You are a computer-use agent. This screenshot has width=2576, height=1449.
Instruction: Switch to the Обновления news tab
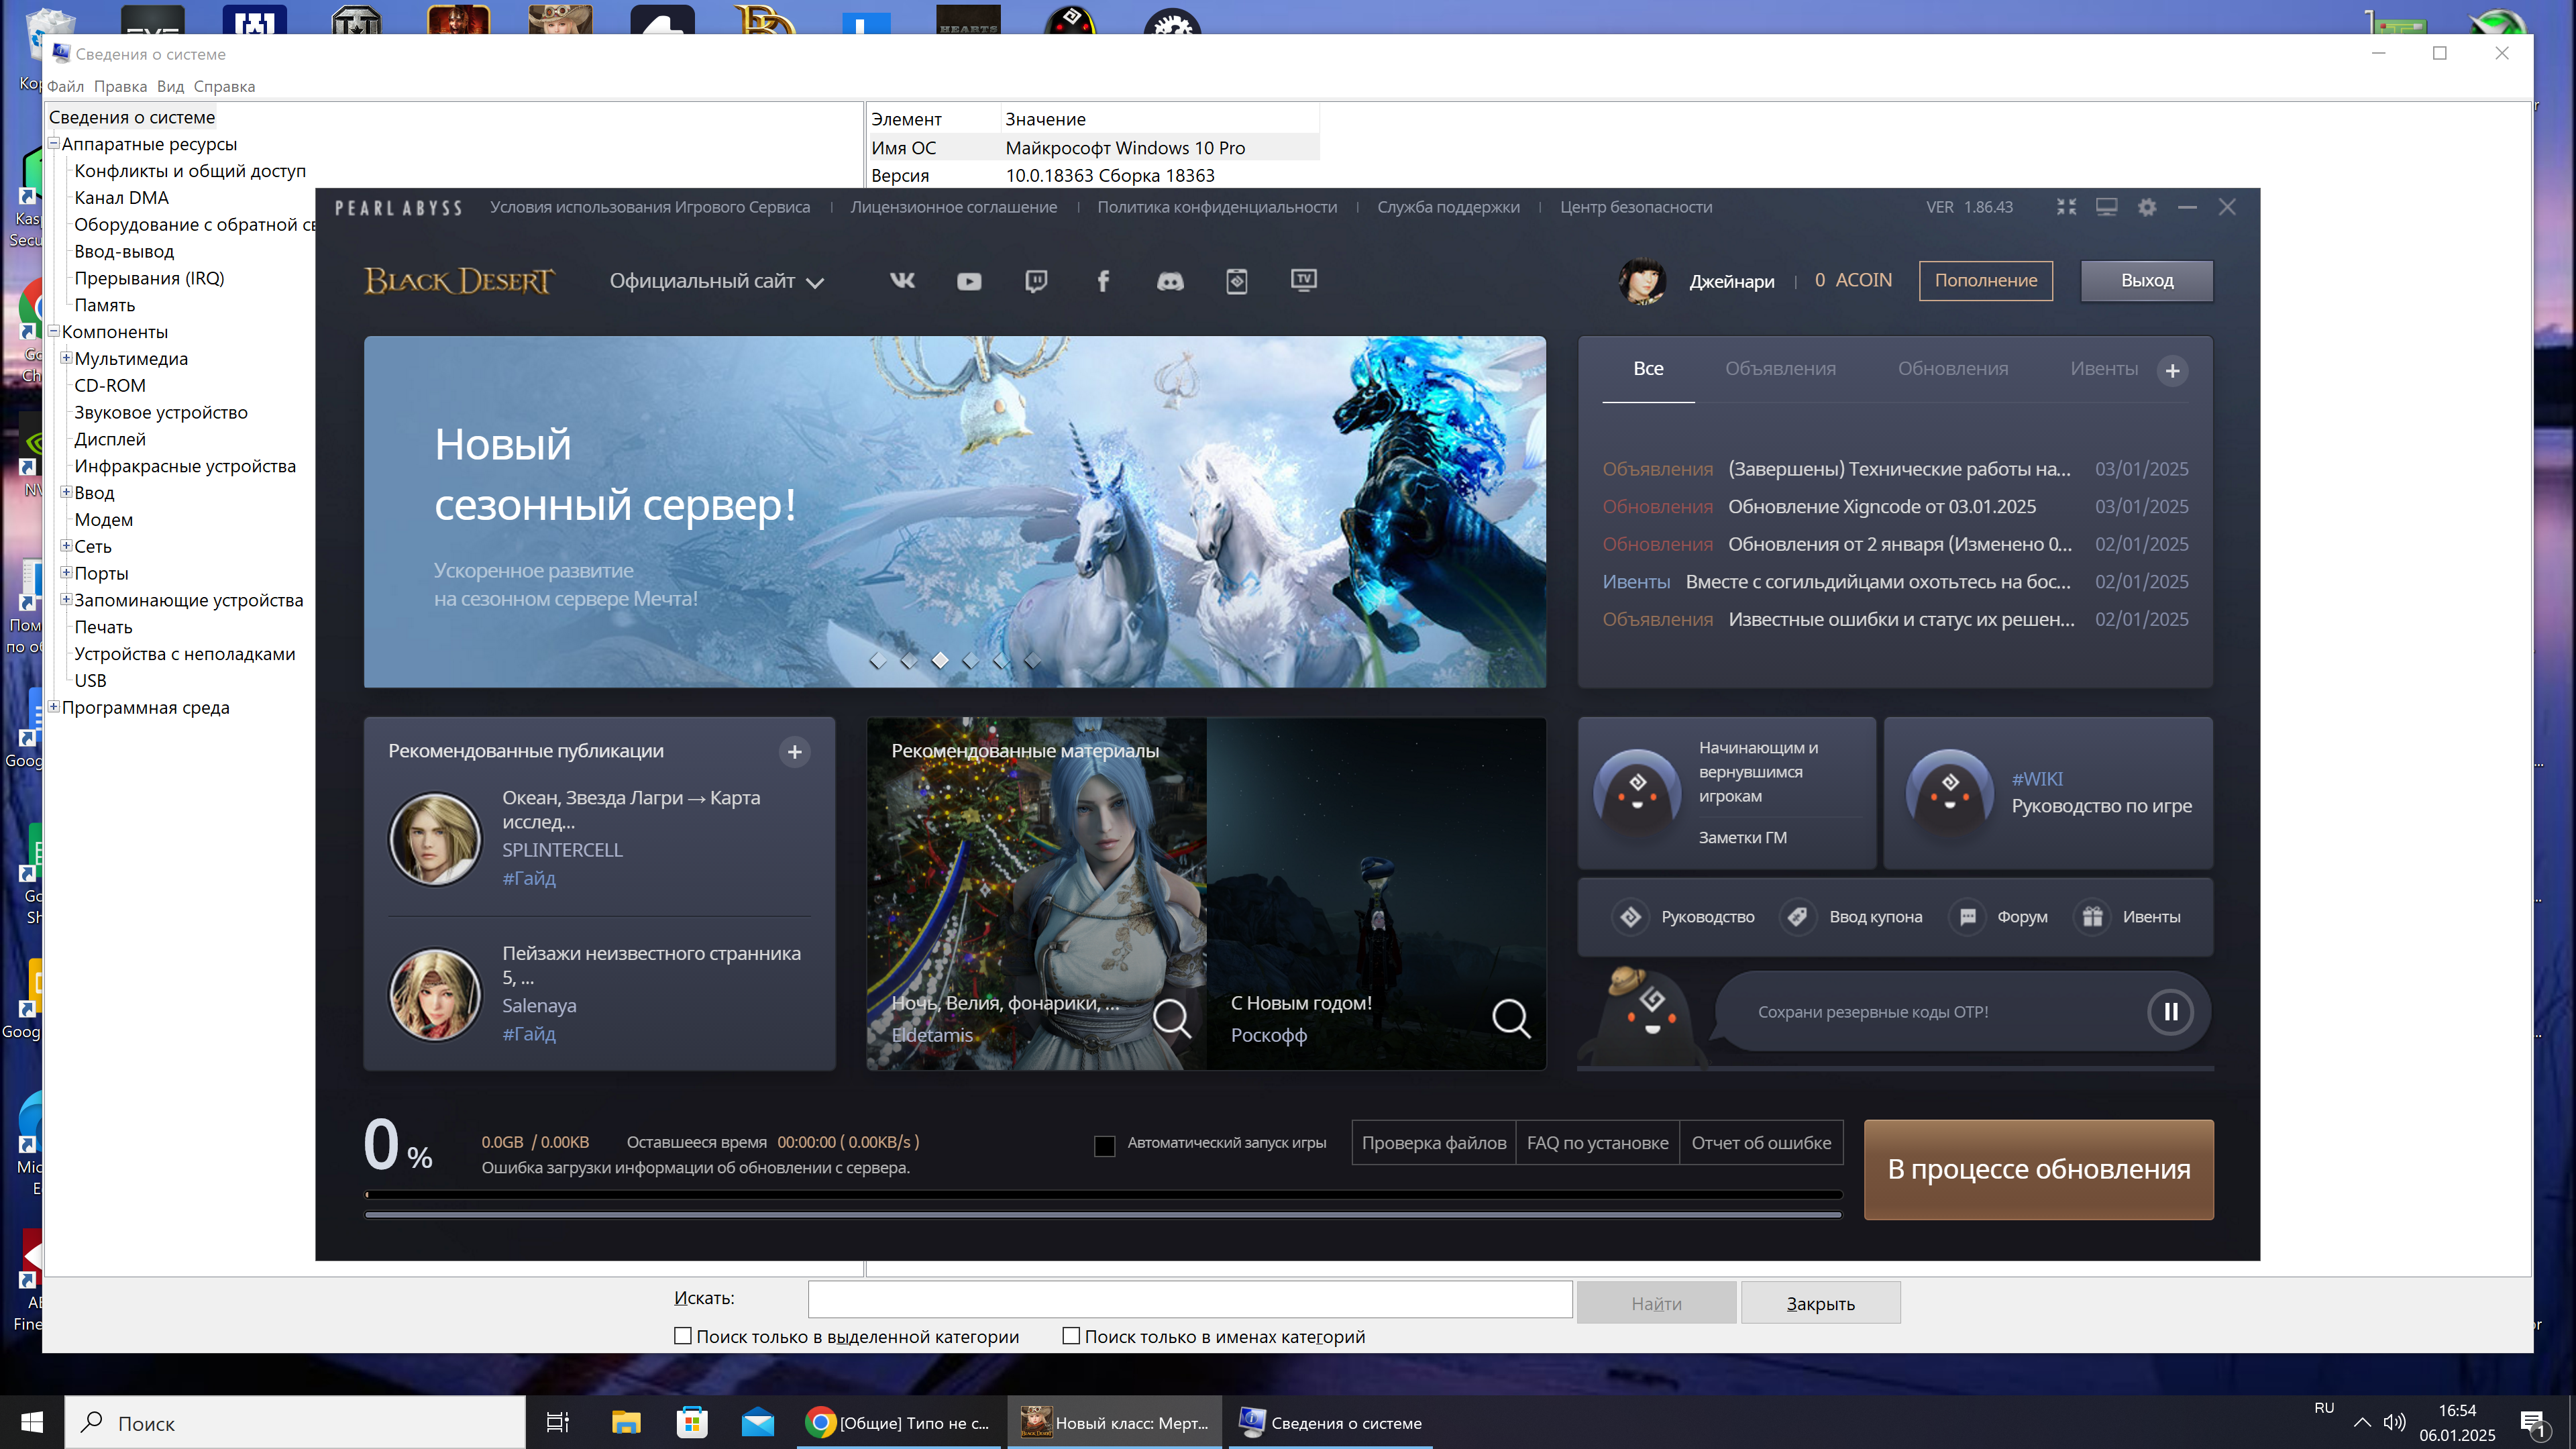tap(1953, 369)
